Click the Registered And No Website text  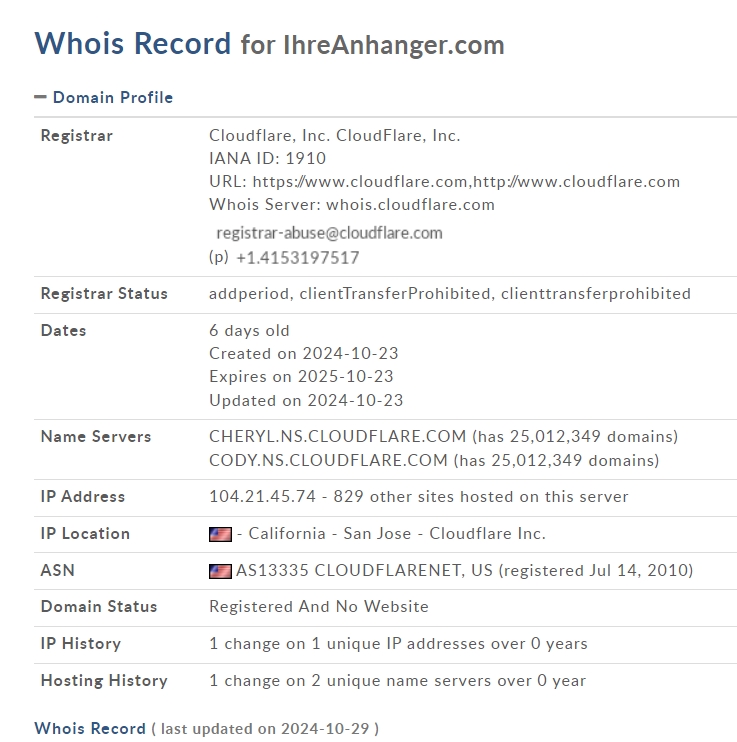[319, 607]
